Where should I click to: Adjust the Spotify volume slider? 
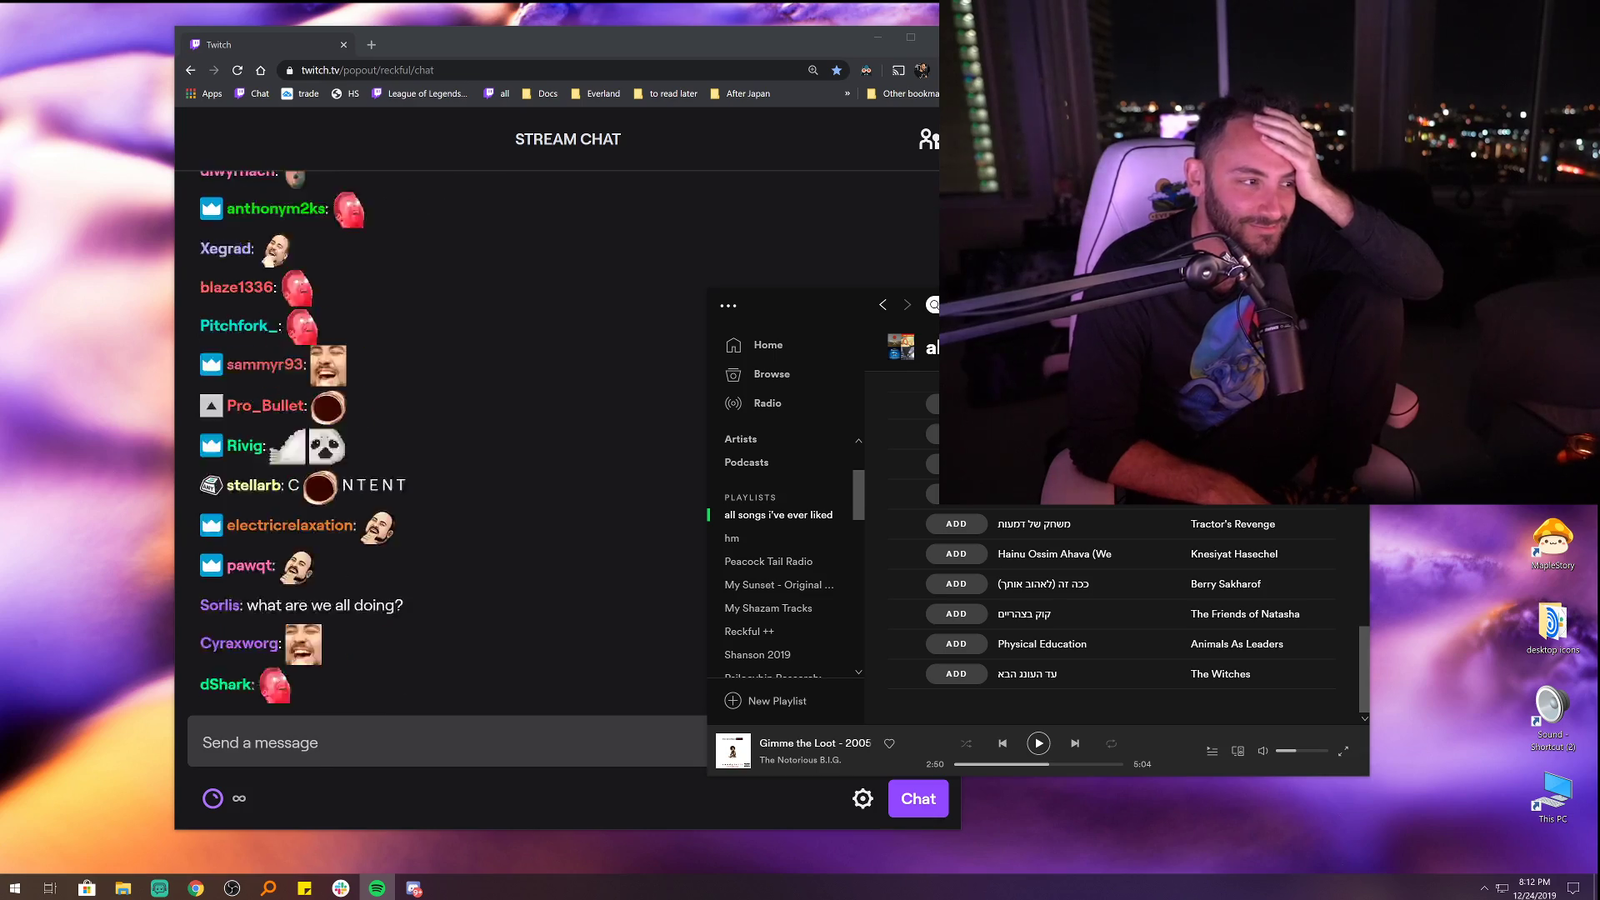click(x=1302, y=751)
